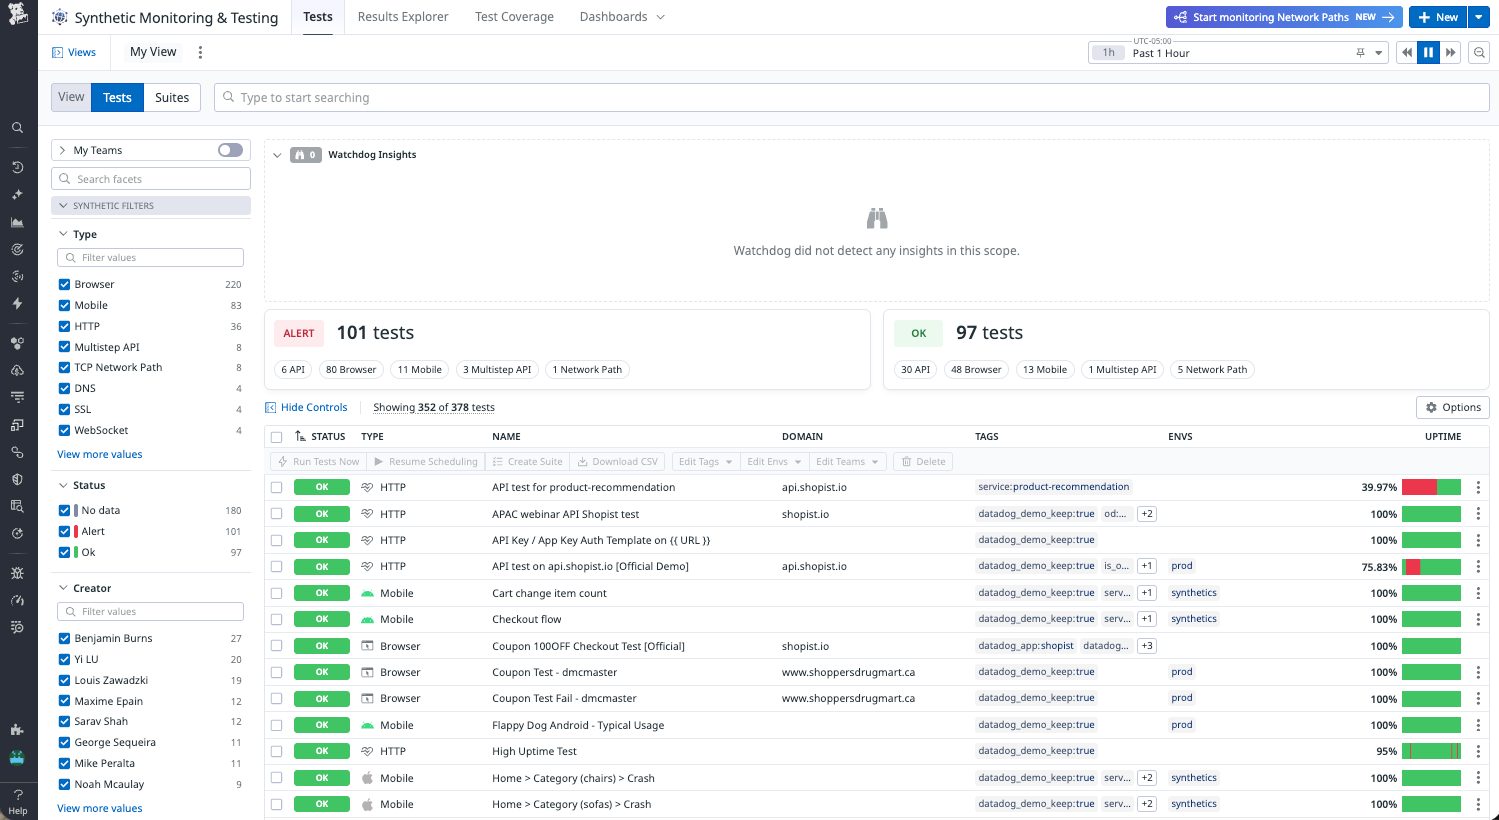Click Start monitoring Network Paths button

pos(1284,17)
